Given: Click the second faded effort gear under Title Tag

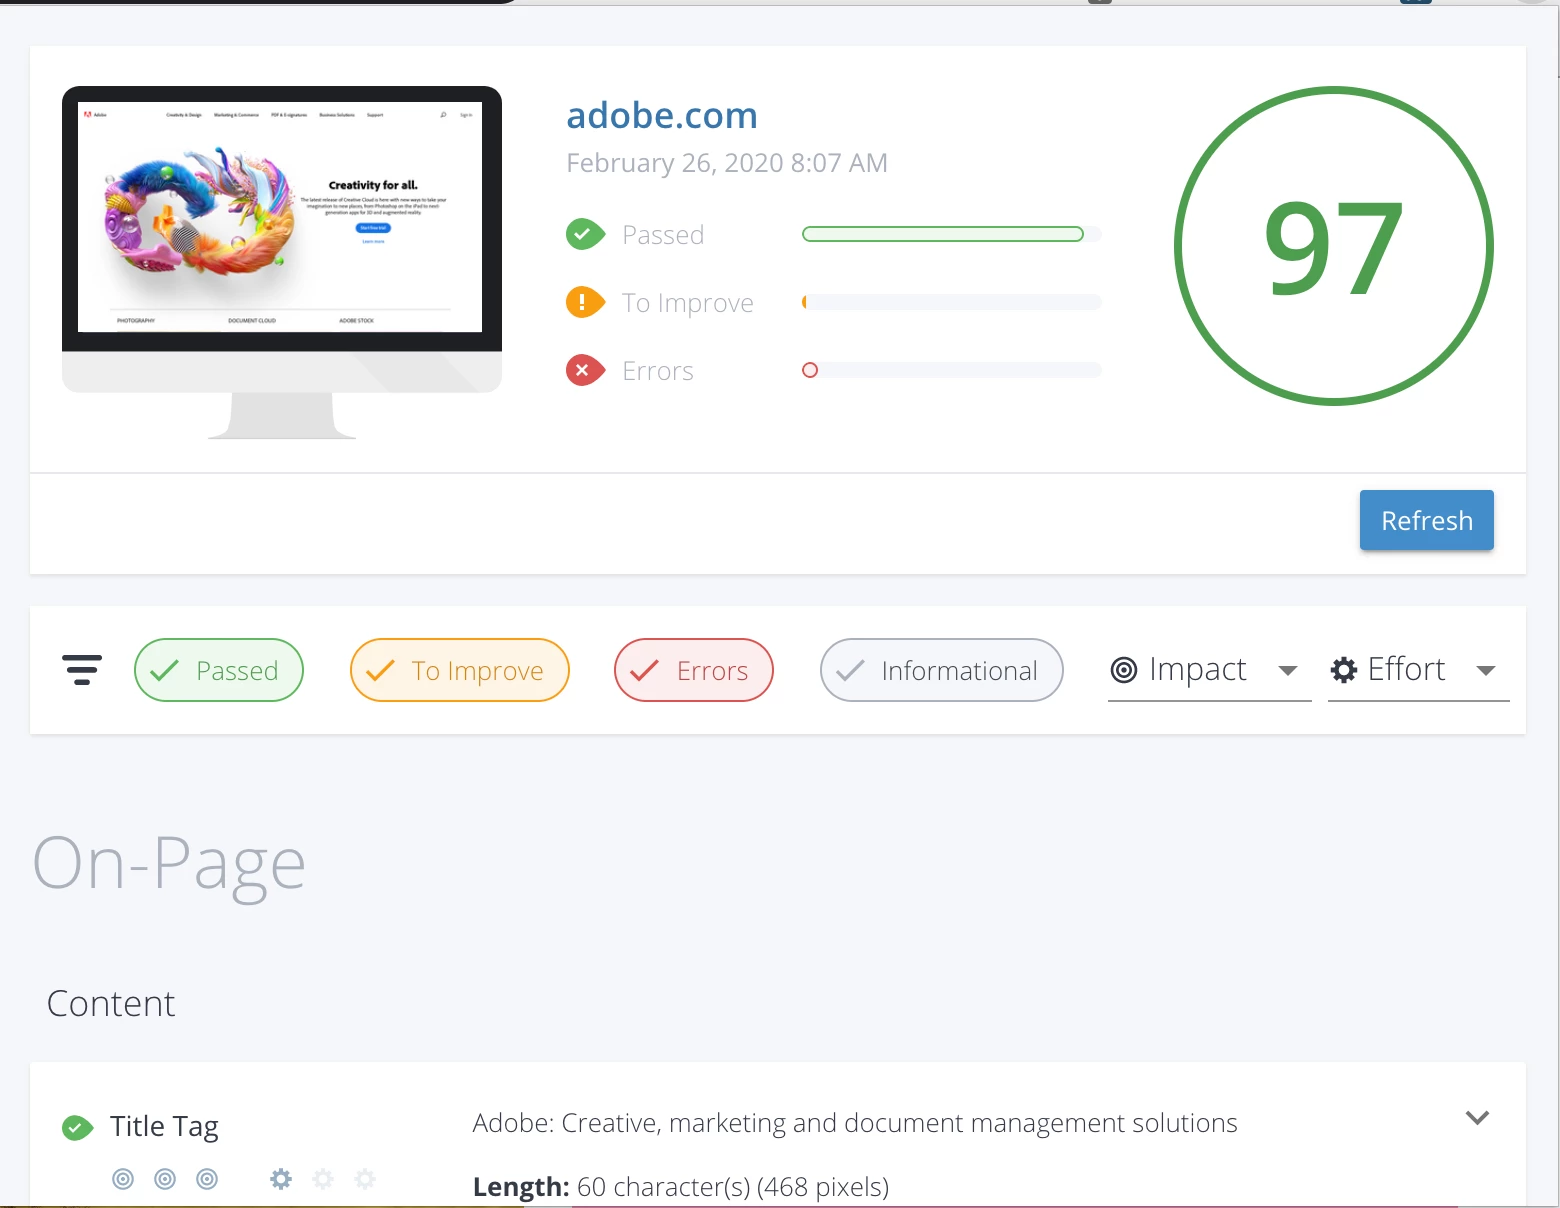Looking at the screenshot, I should click(x=323, y=1179).
